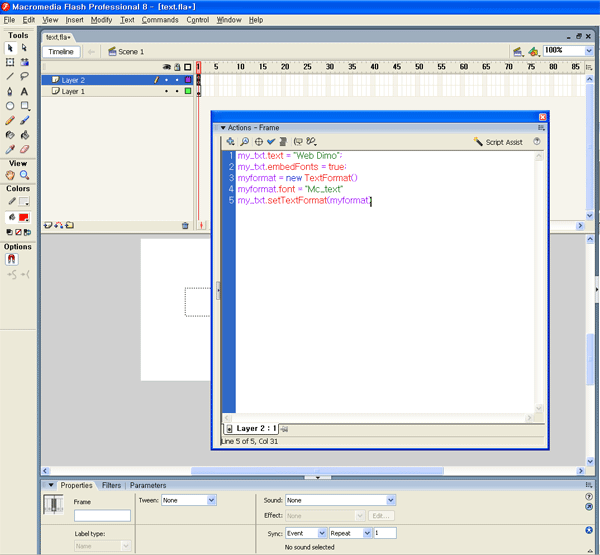Image resolution: width=600 pixels, height=555 pixels.
Task: Select the Line tool
Action: tap(10, 77)
